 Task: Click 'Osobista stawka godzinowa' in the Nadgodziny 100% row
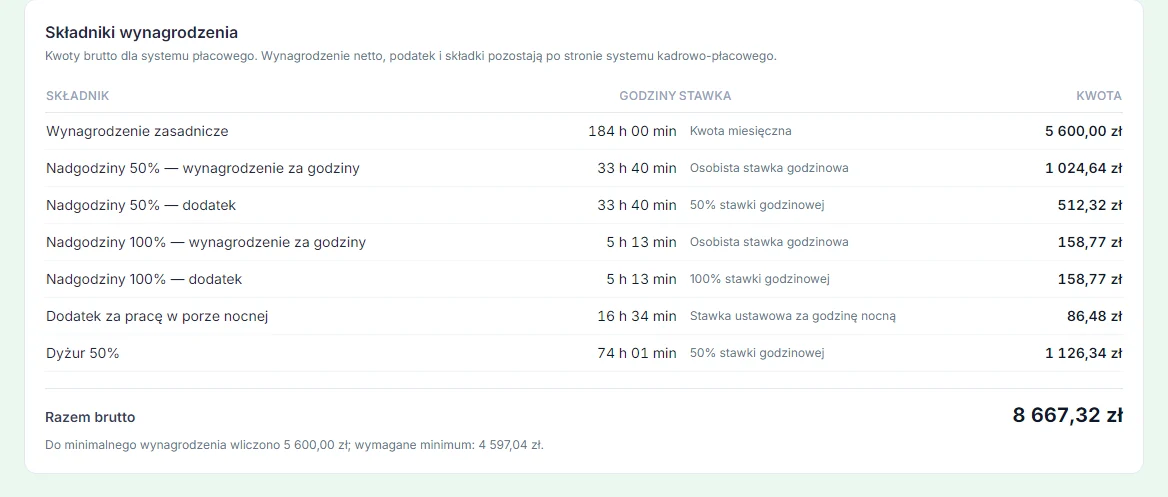(769, 242)
